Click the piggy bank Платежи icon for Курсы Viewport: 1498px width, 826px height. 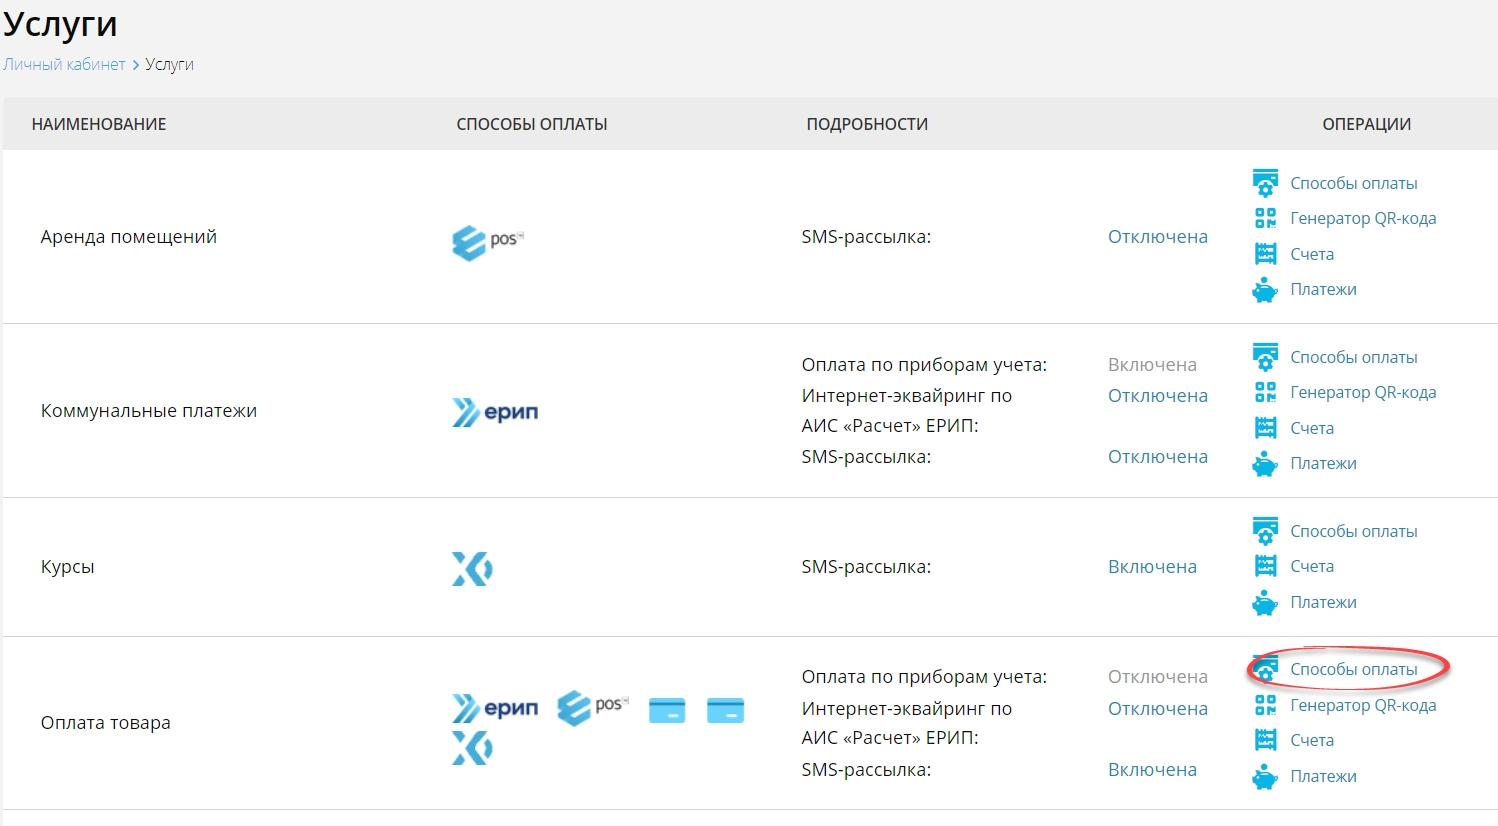pyautogui.click(x=1265, y=603)
